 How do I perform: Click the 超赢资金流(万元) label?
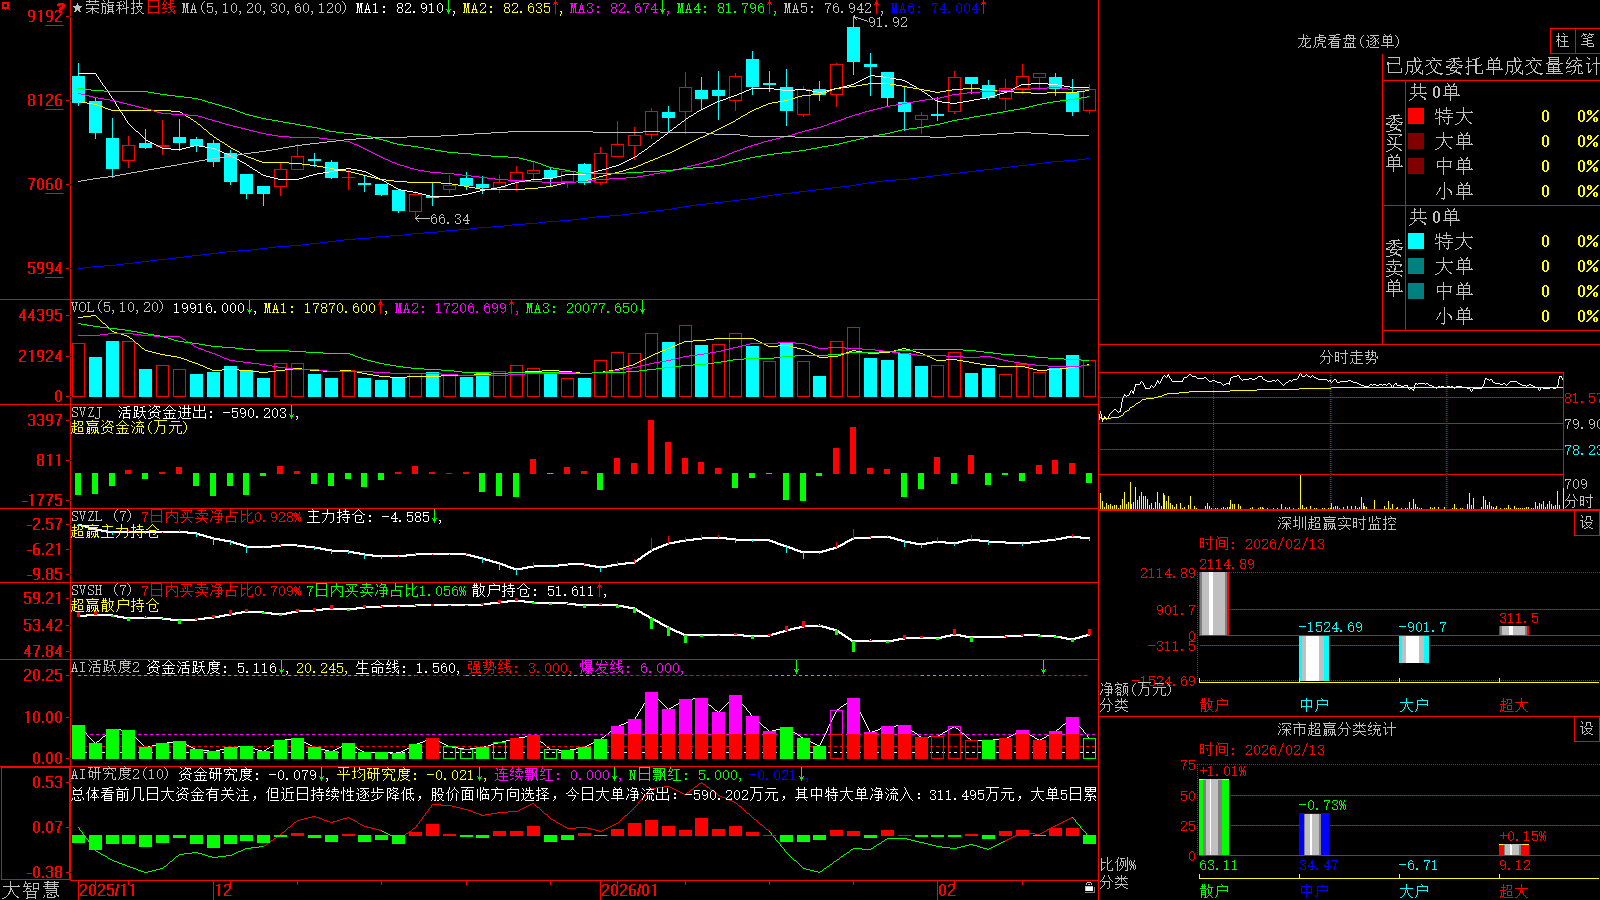[x=129, y=427]
